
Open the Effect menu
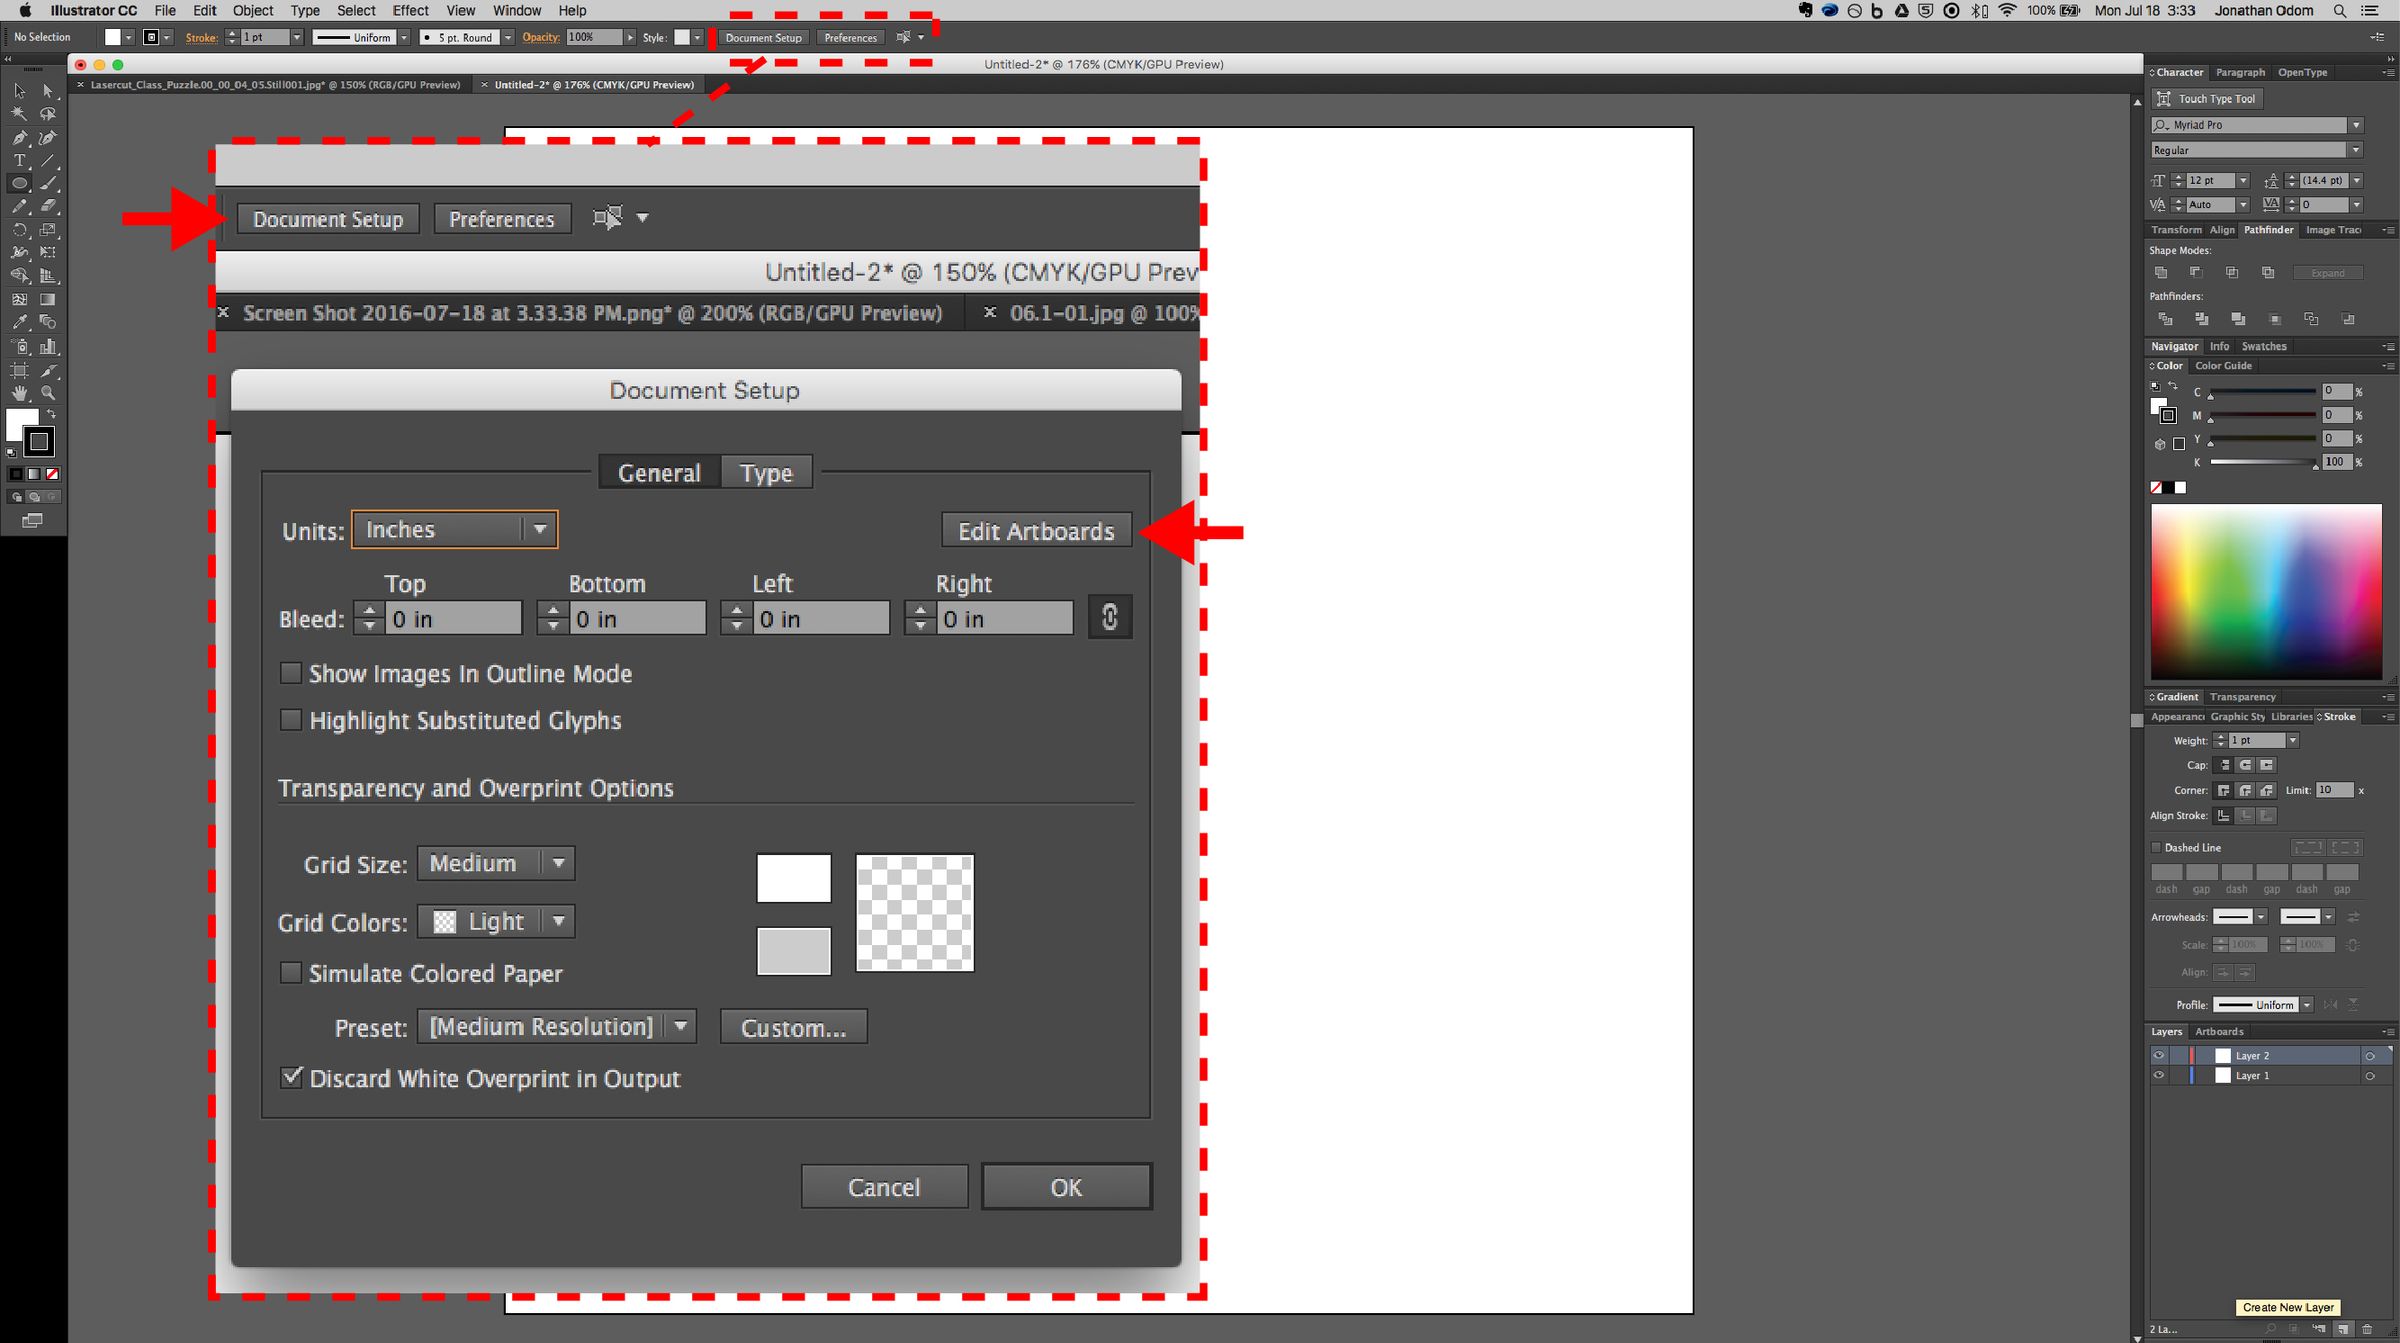410,10
